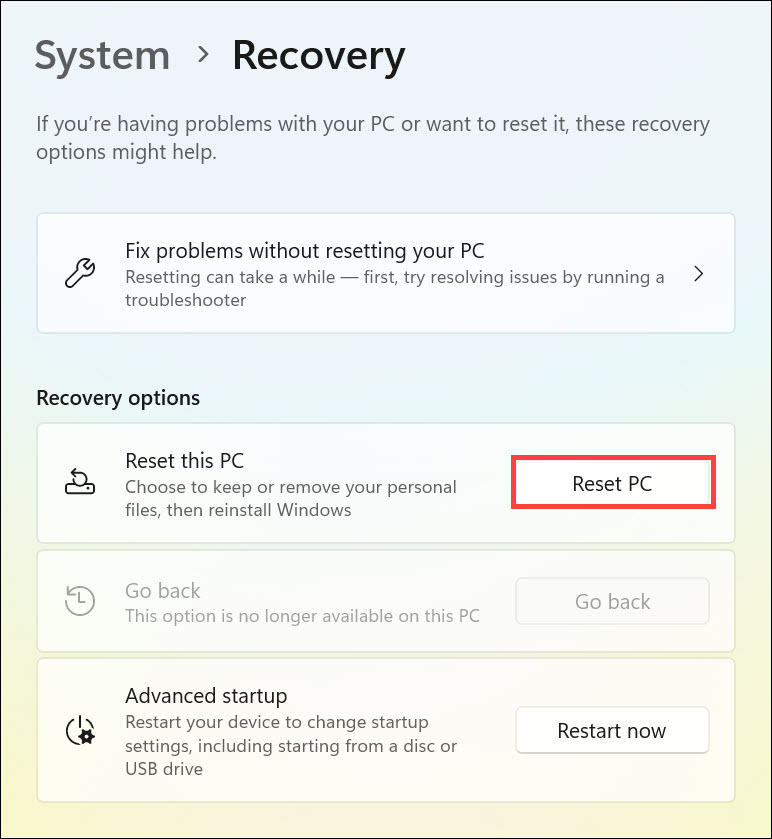Click the Reset this PC drive icon
The image size is (772, 839).
point(79,483)
